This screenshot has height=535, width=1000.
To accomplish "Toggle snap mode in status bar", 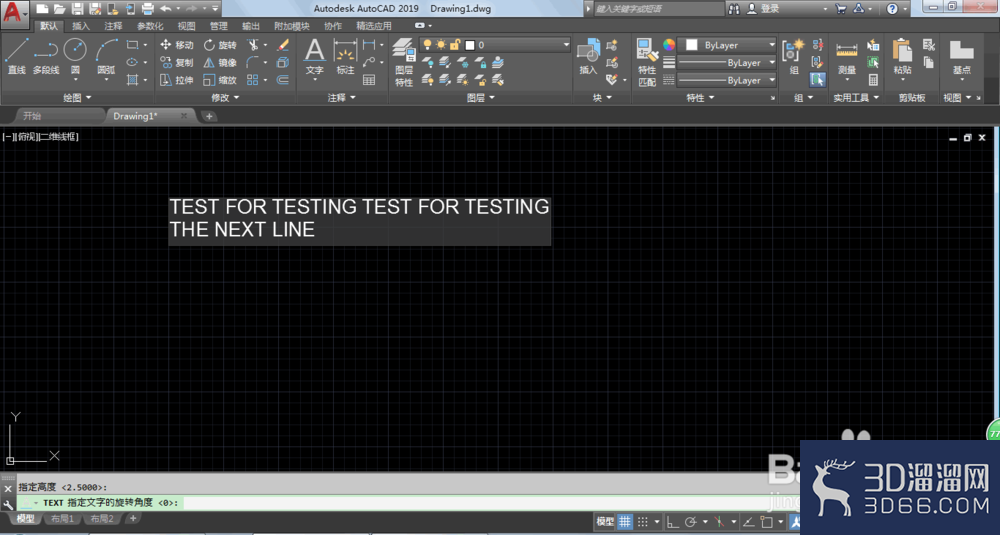I will tap(643, 522).
